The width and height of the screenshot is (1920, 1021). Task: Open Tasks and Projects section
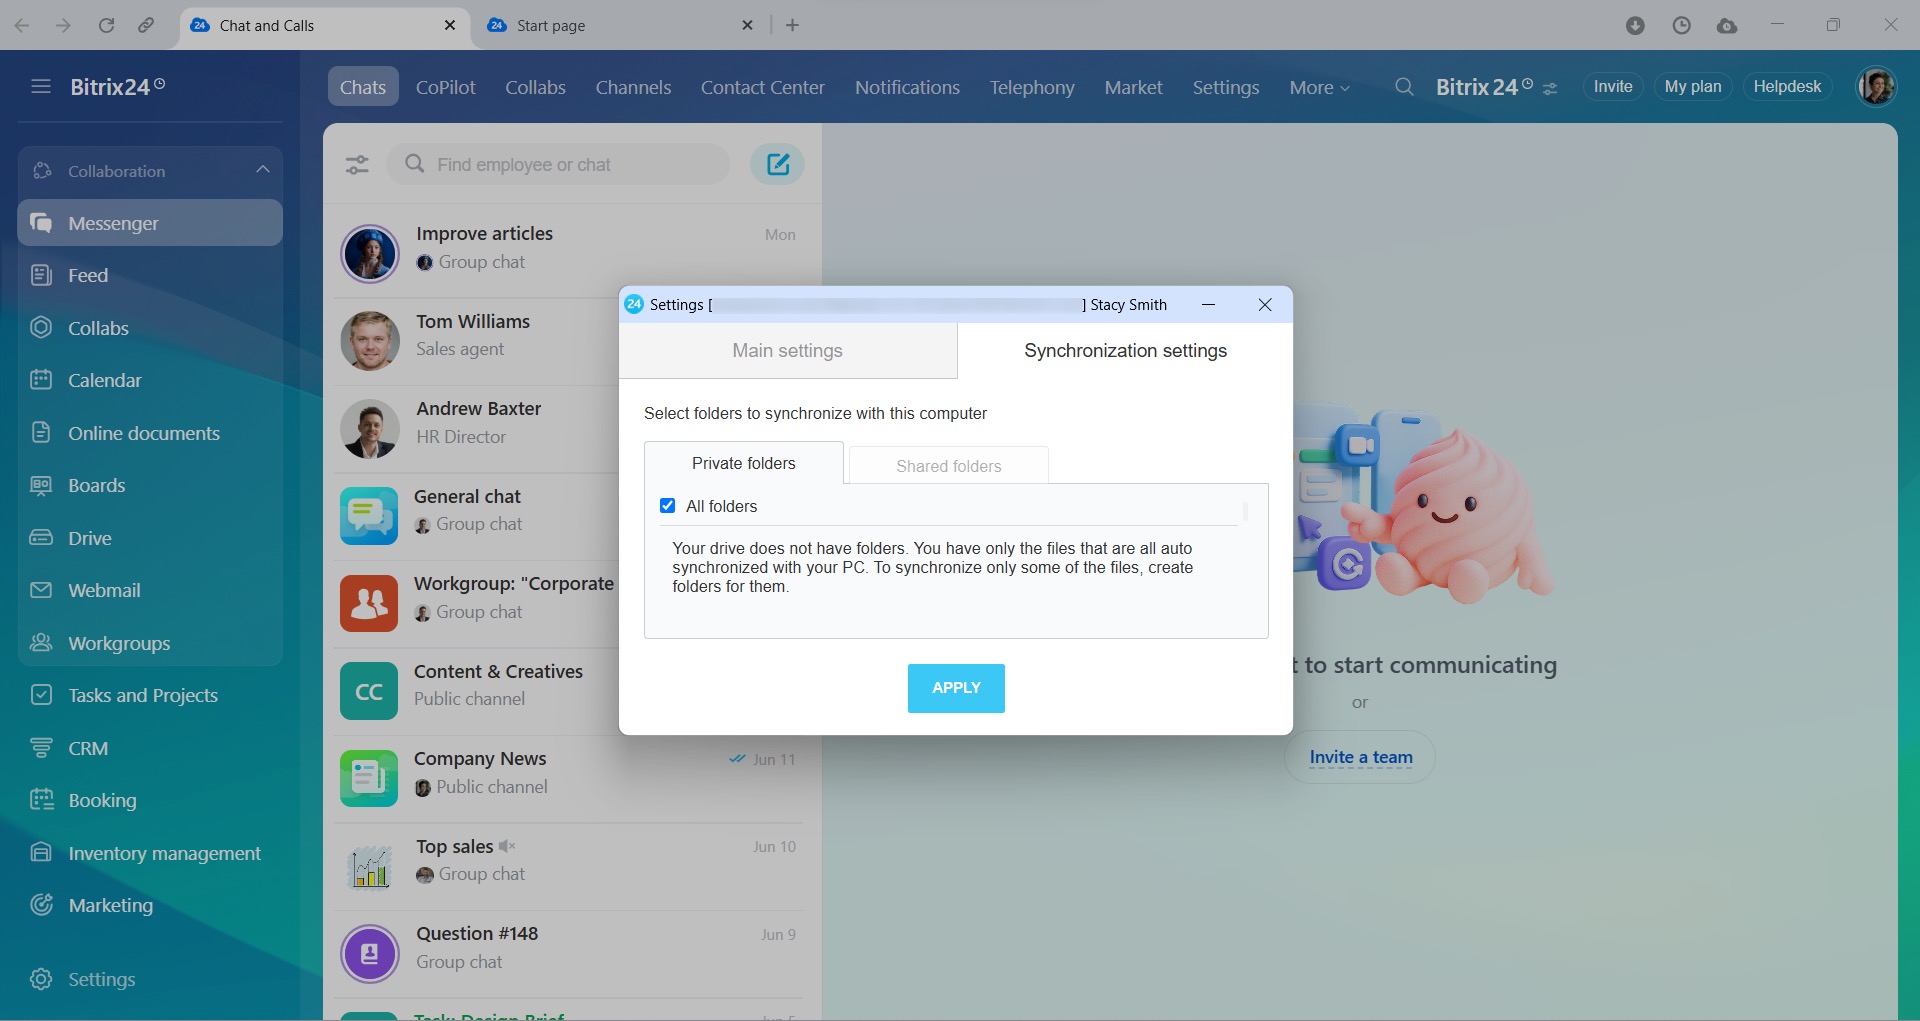tap(150, 695)
